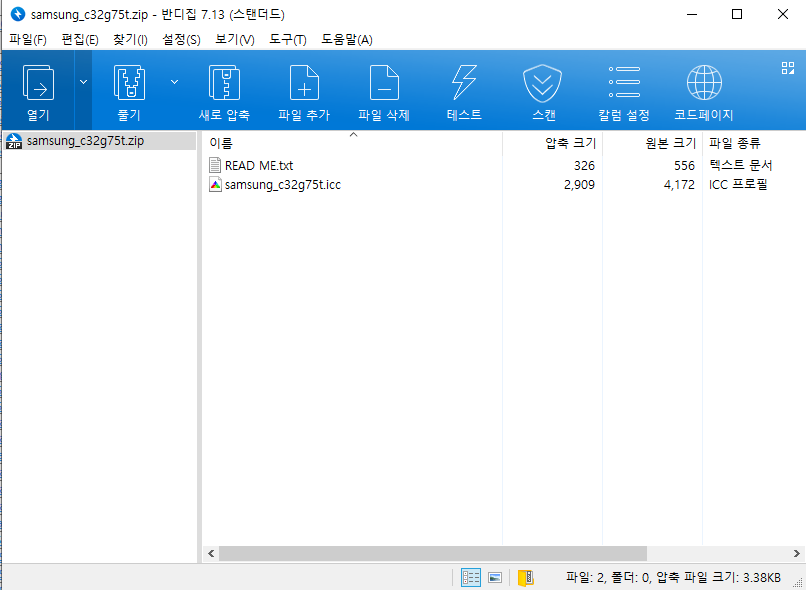This screenshot has width=806, height=590.
Task: Click the READ ME.txt document icon
Action: [x=215, y=165]
